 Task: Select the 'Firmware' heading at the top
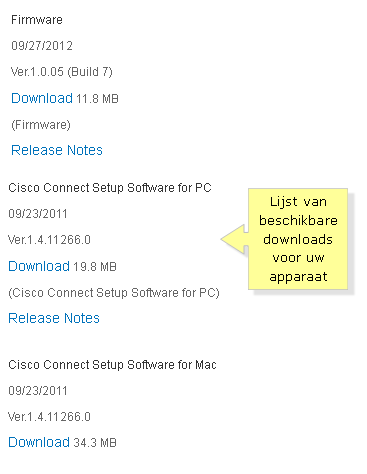click(37, 20)
